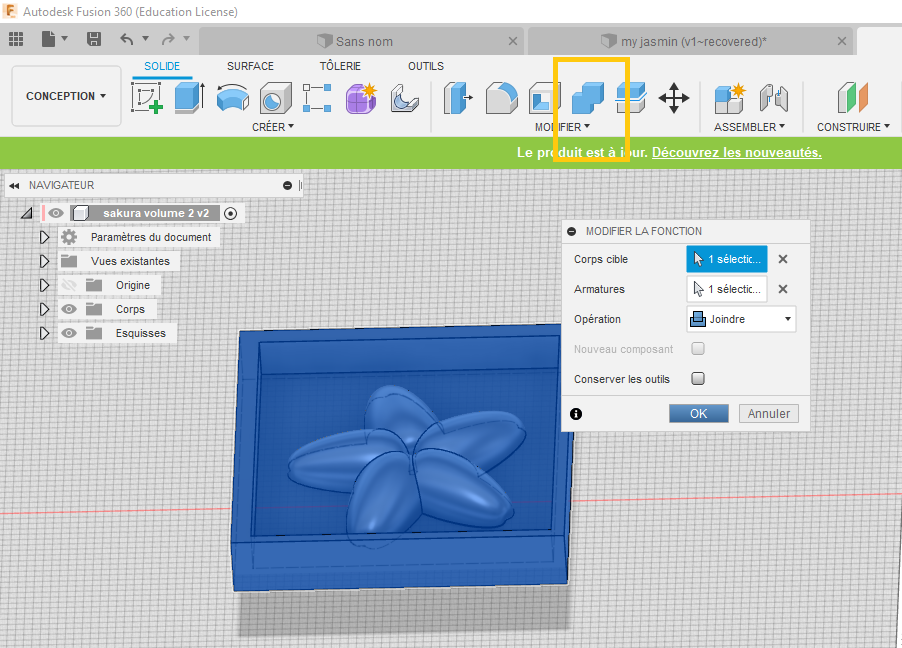Clear the Armatures selection

pos(783,289)
